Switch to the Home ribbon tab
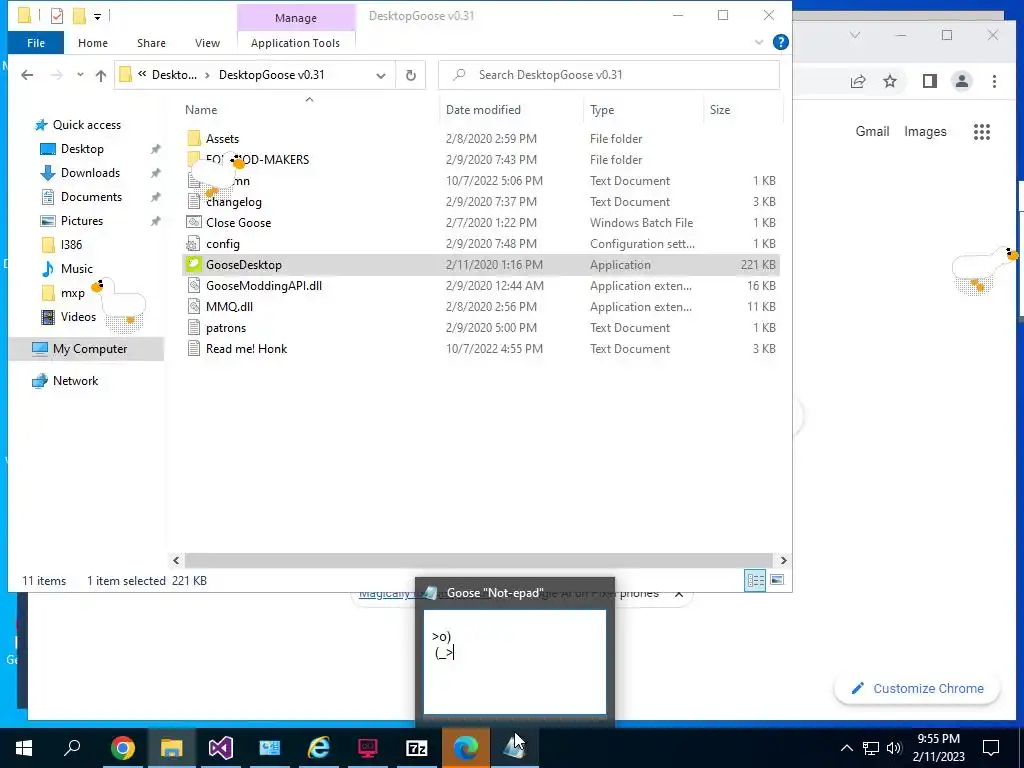 tap(93, 43)
